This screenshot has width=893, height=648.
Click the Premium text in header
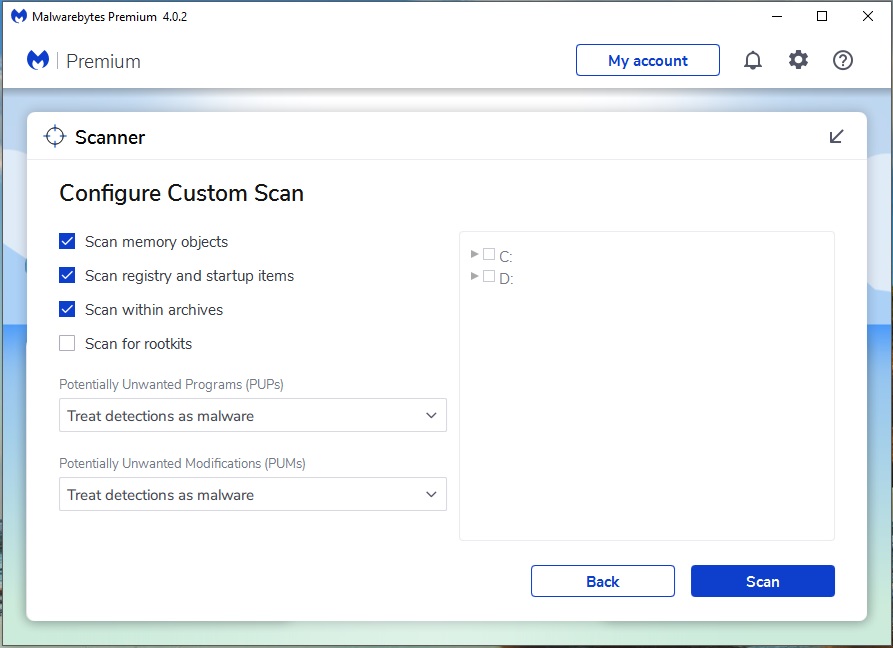[x=103, y=61]
